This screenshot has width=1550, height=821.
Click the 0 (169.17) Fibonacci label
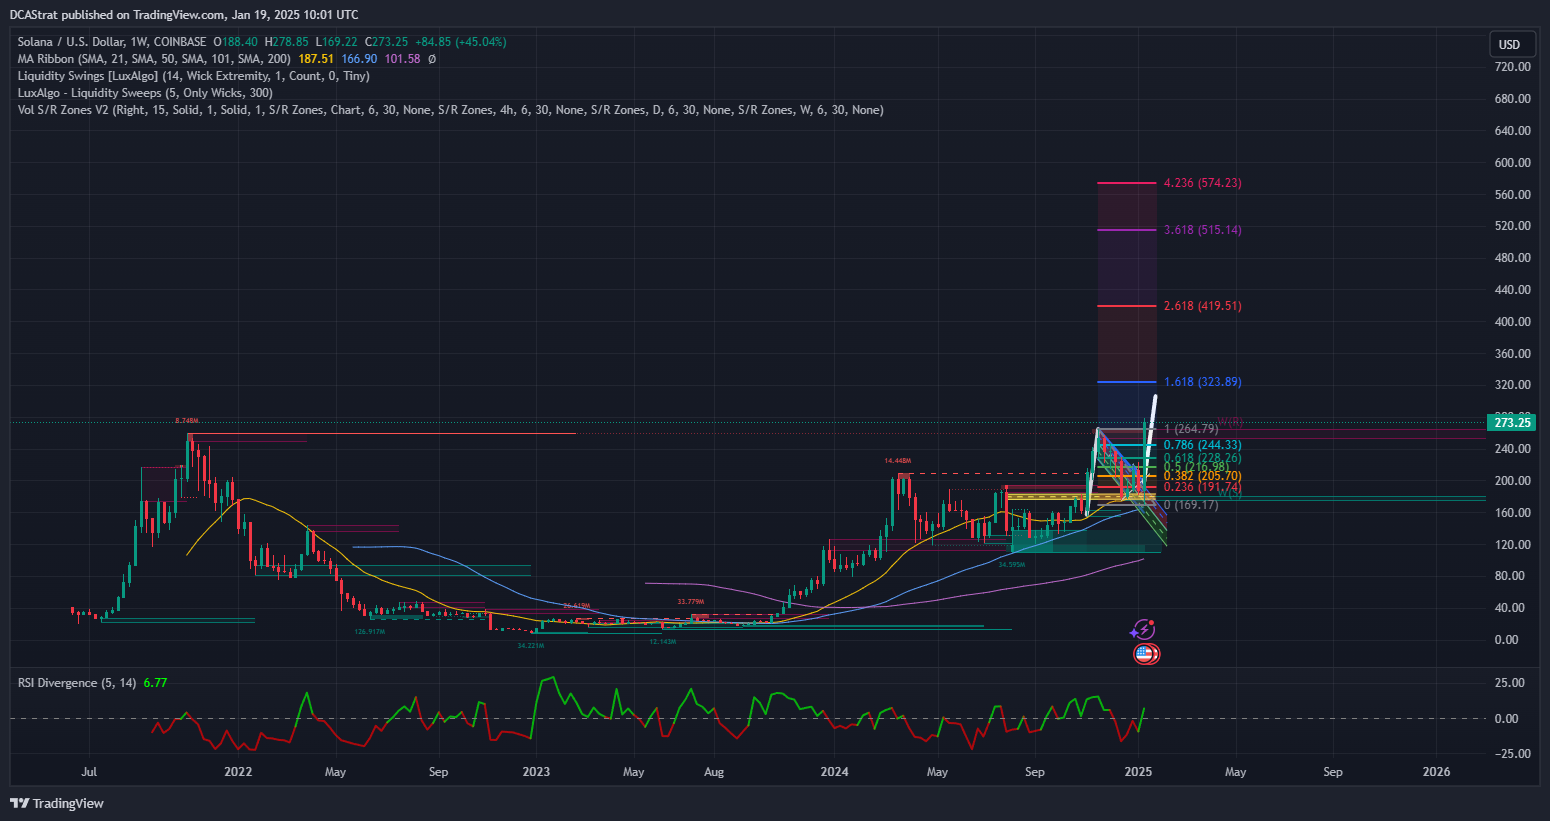point(1191,505)
